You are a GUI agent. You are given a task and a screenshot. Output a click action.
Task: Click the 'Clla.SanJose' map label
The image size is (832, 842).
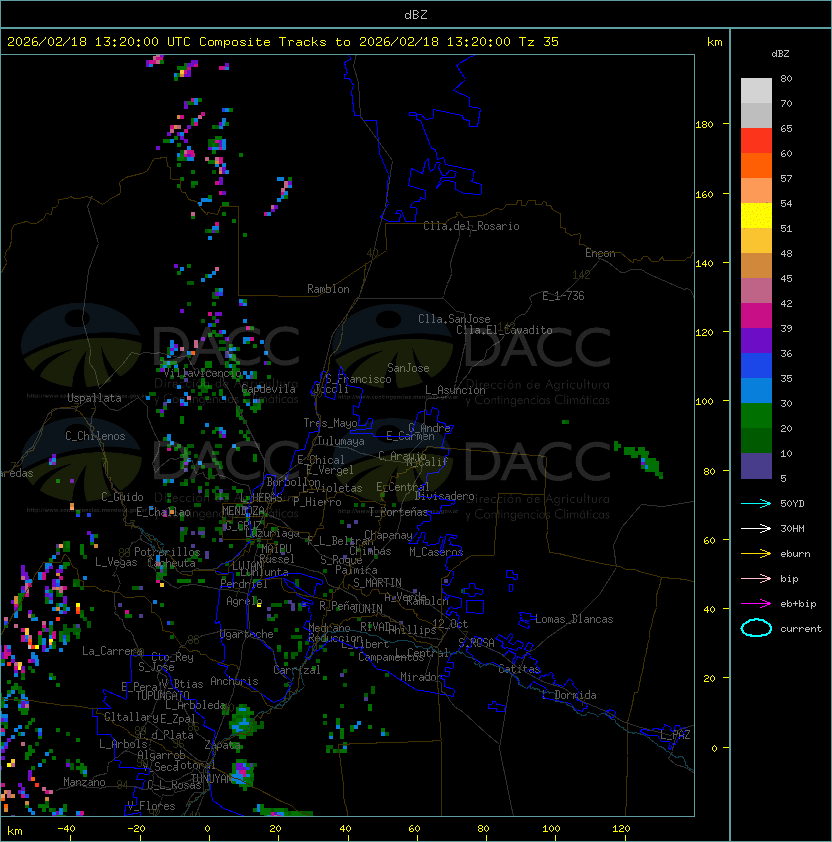click(x=454, y=319)
